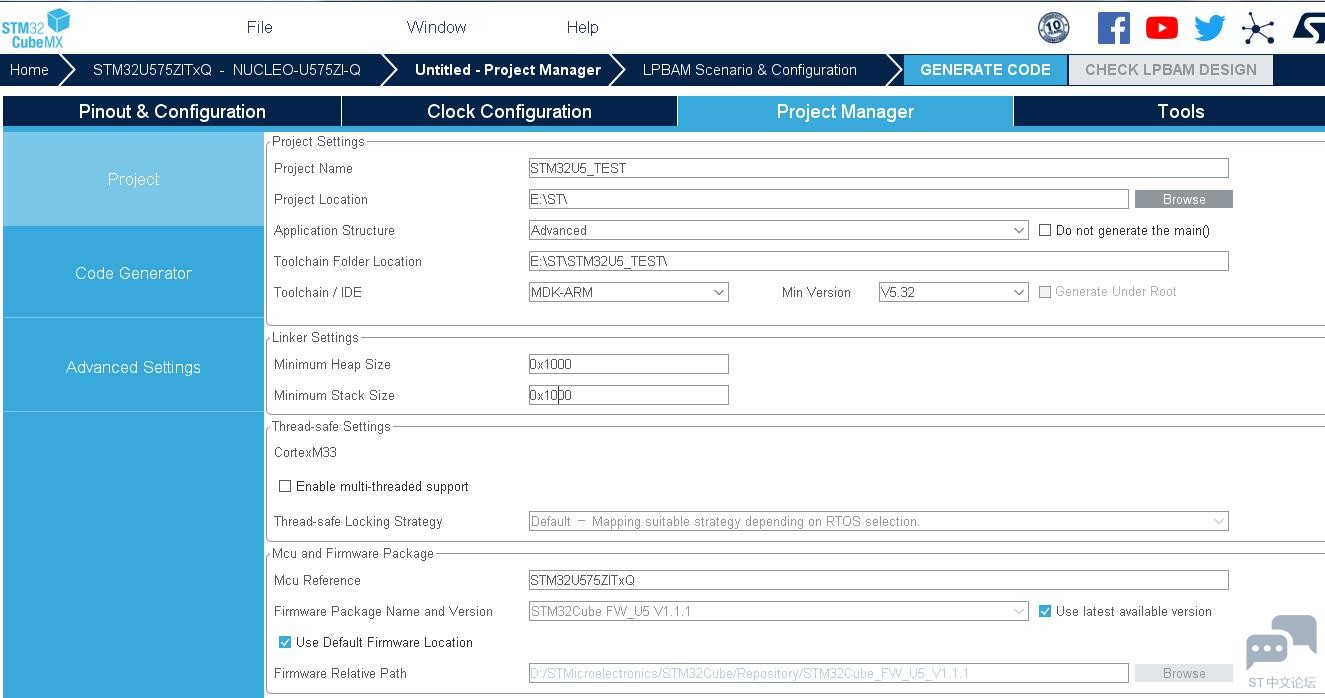Click the Project Name field
1325x698 pixels.
click(x=878, y=168)
